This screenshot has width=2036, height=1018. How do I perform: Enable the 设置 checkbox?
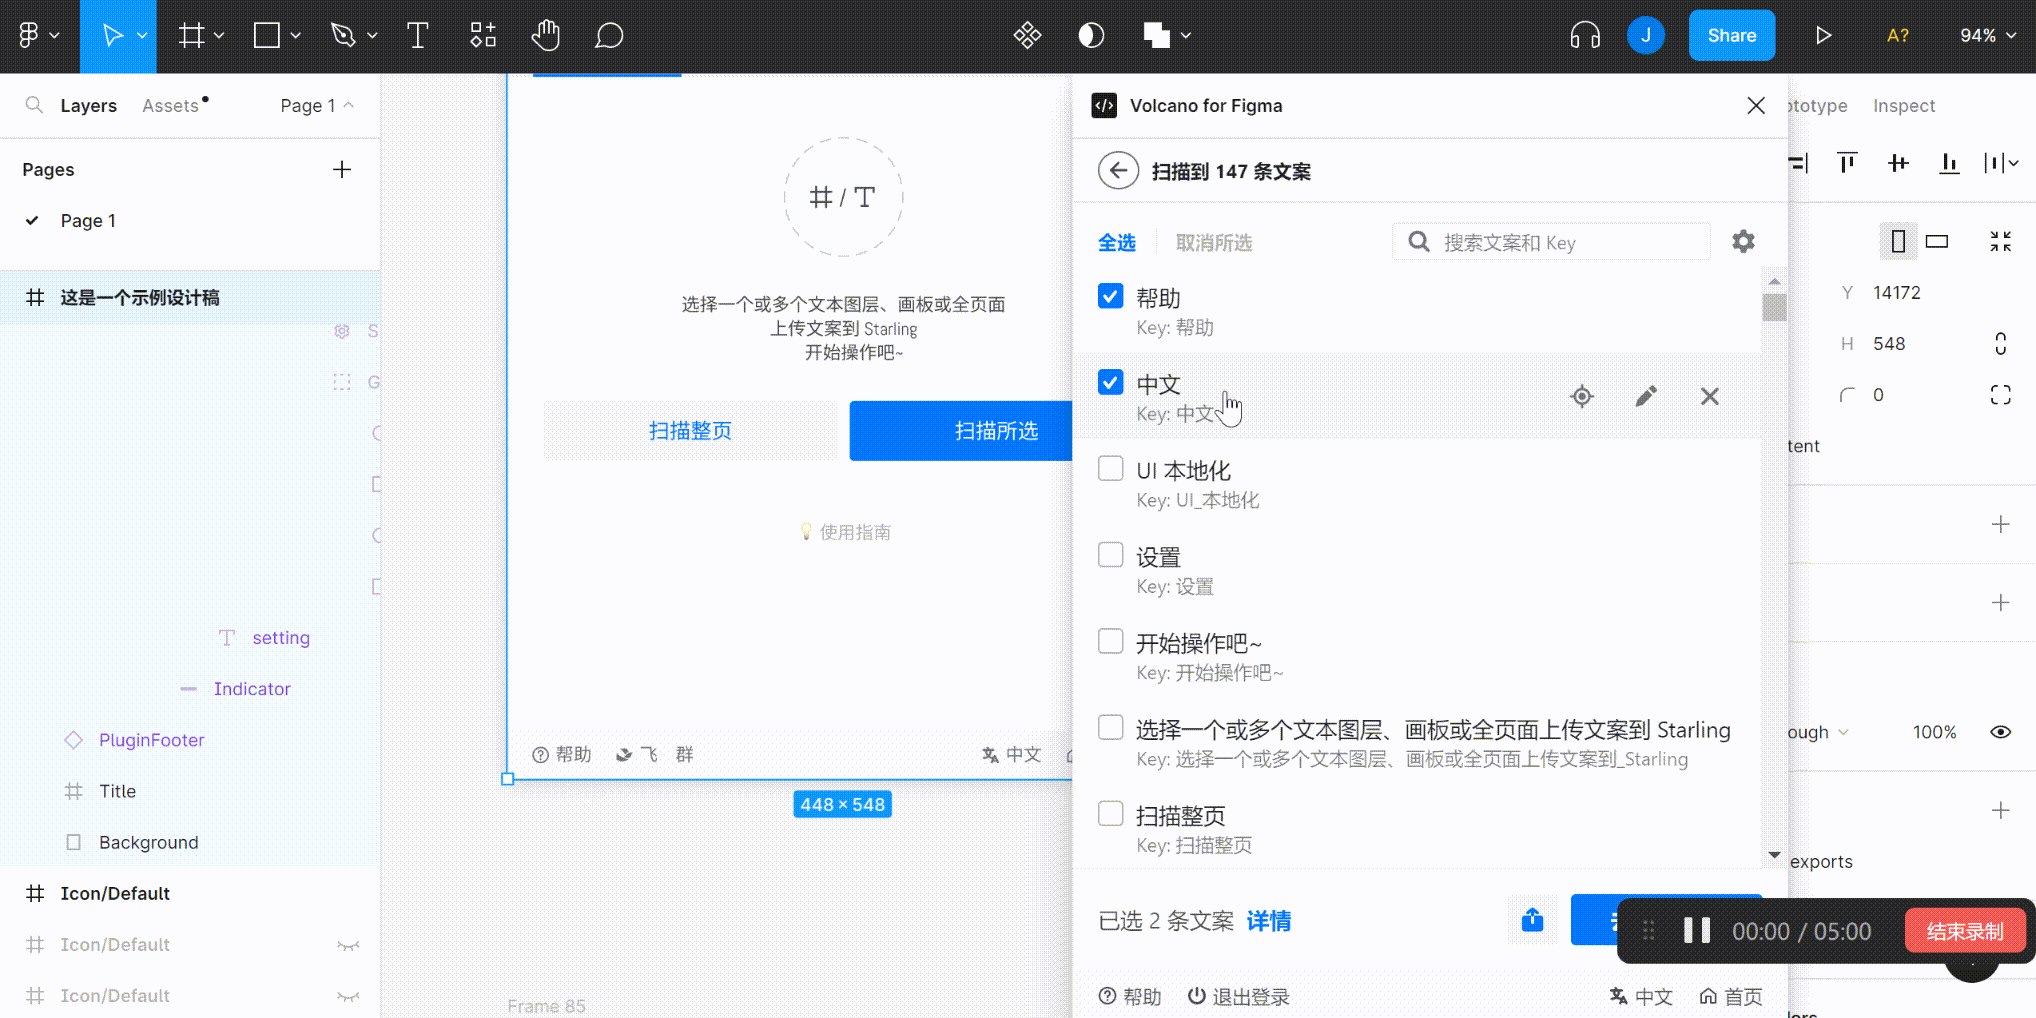(1110, 555)
